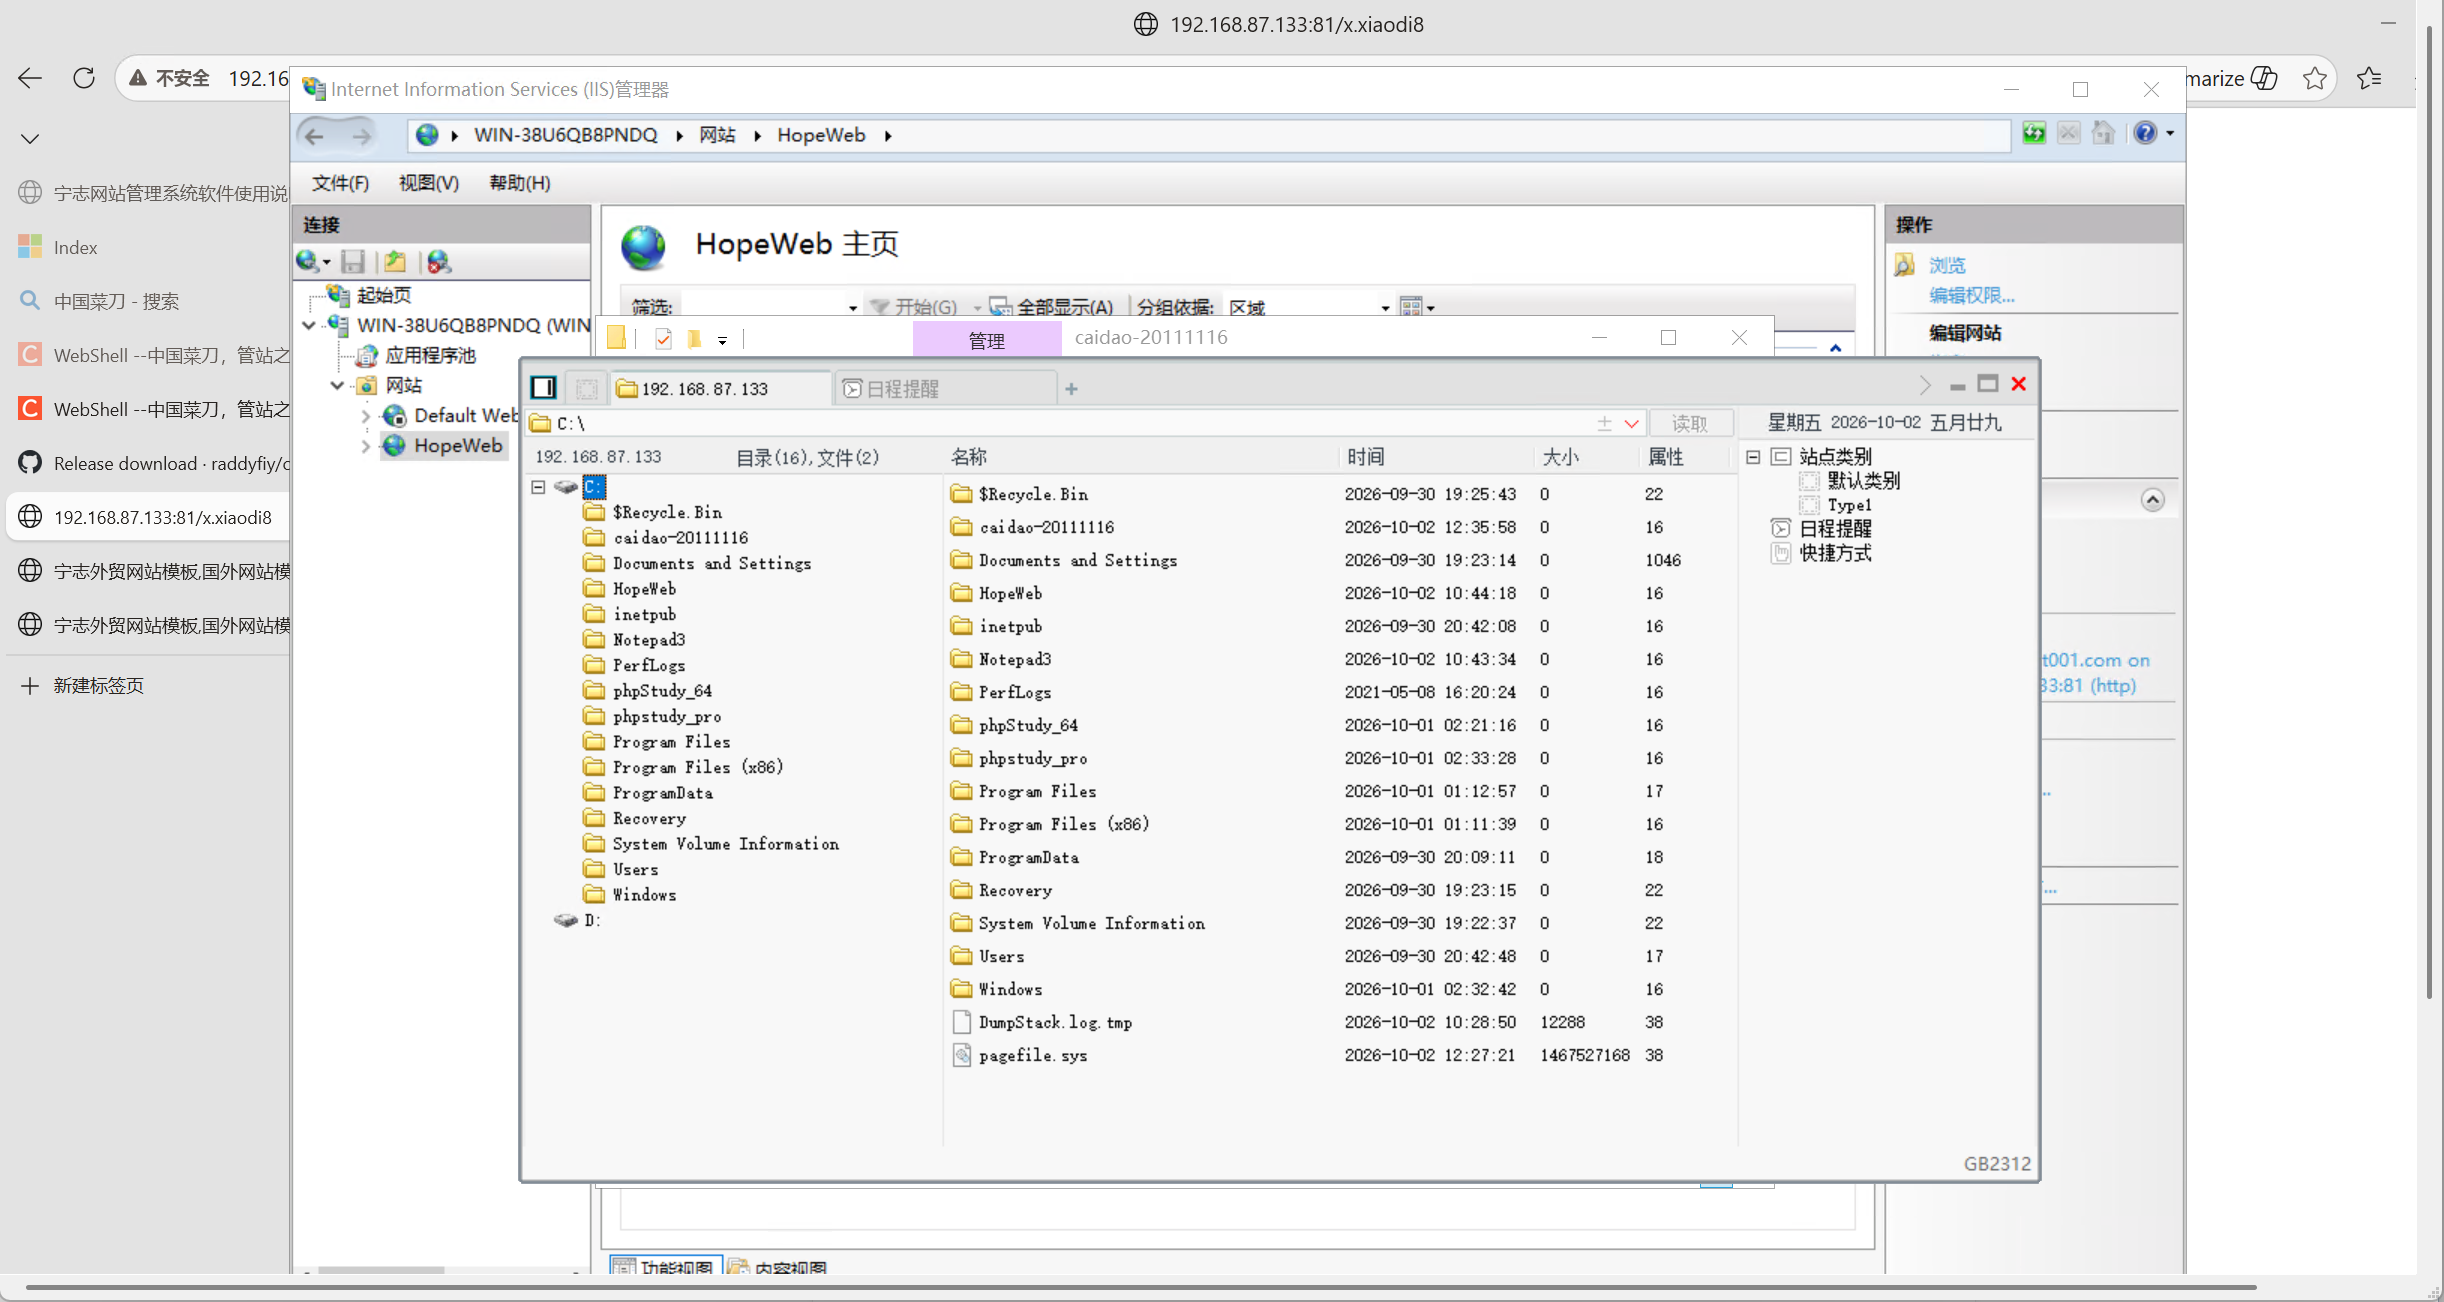Click the pagefile.sys file icon
The width and height of the screenshot is (2444, 1302).
click(x=961, y=1055)
